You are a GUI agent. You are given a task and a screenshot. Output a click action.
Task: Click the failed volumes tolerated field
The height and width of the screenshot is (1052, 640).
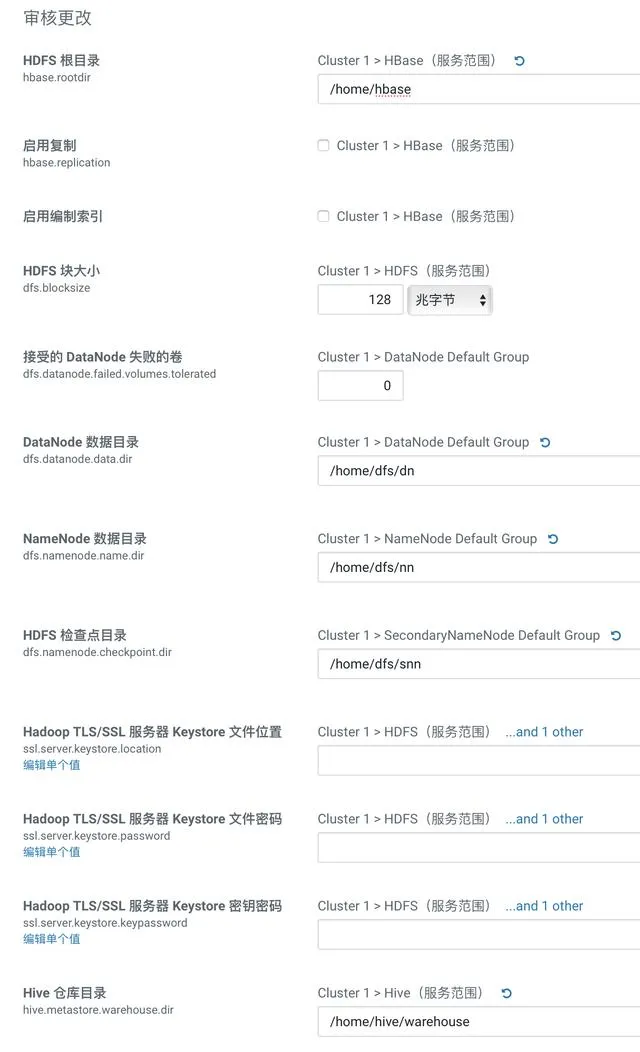point(361,386)
